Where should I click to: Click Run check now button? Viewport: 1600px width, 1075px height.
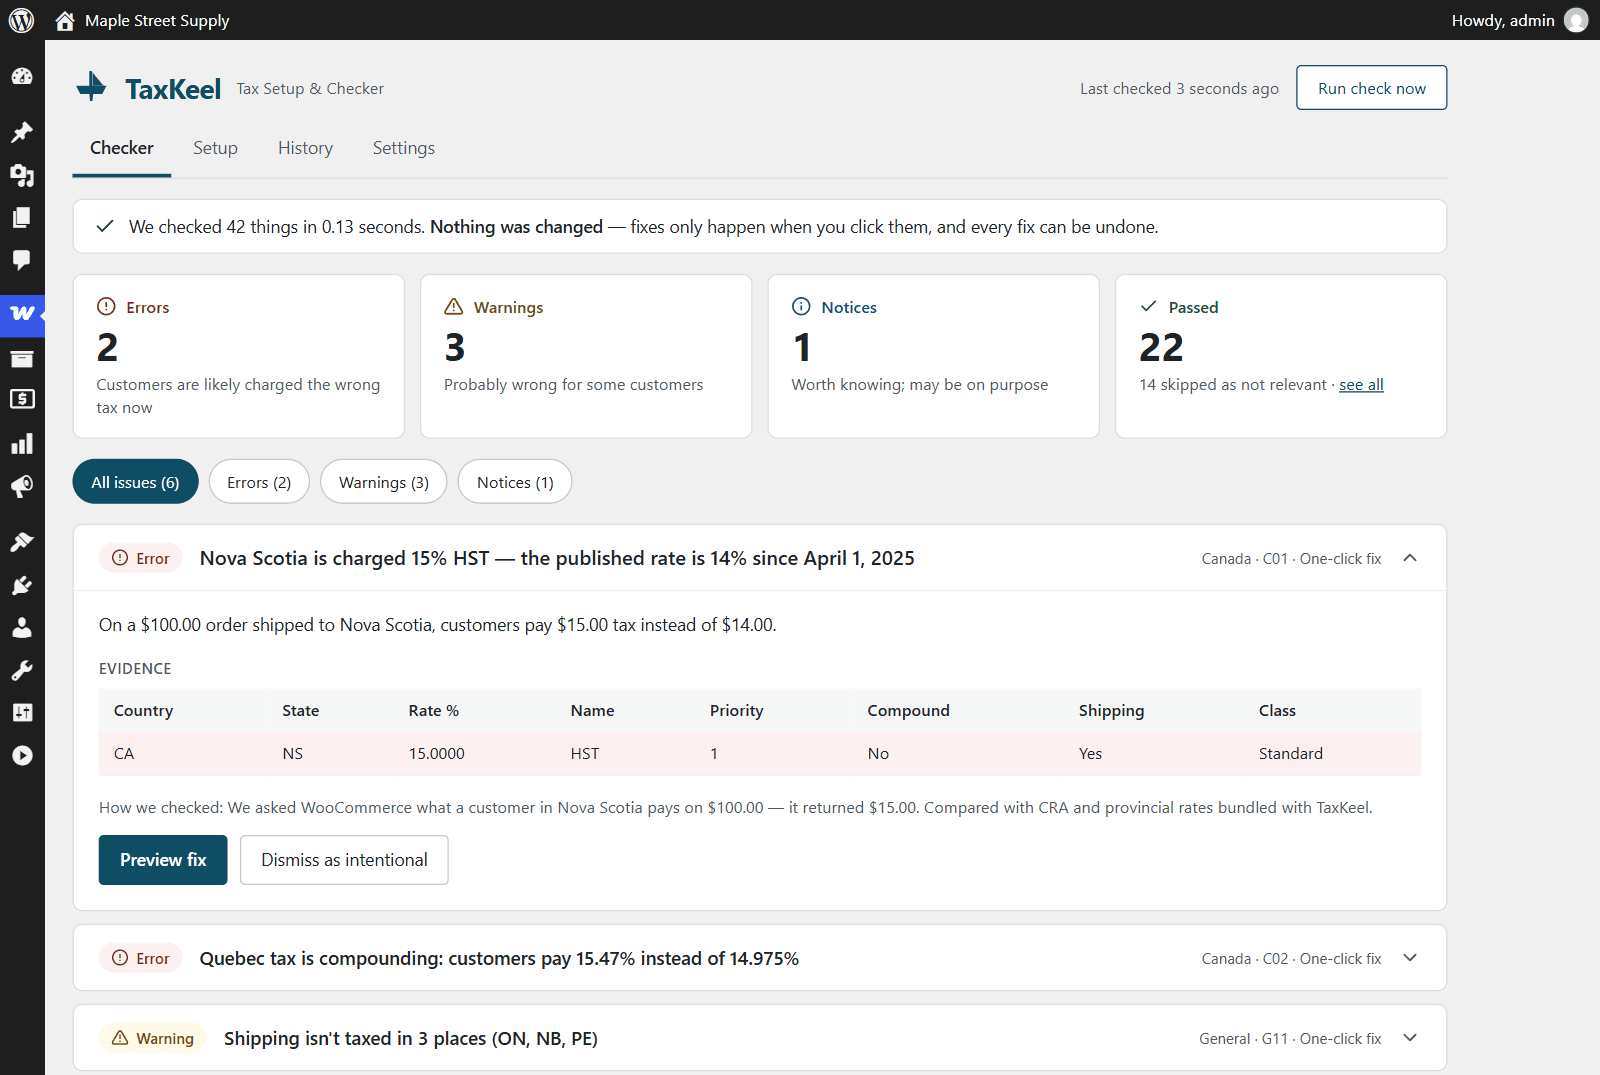tap(1372, 88)
